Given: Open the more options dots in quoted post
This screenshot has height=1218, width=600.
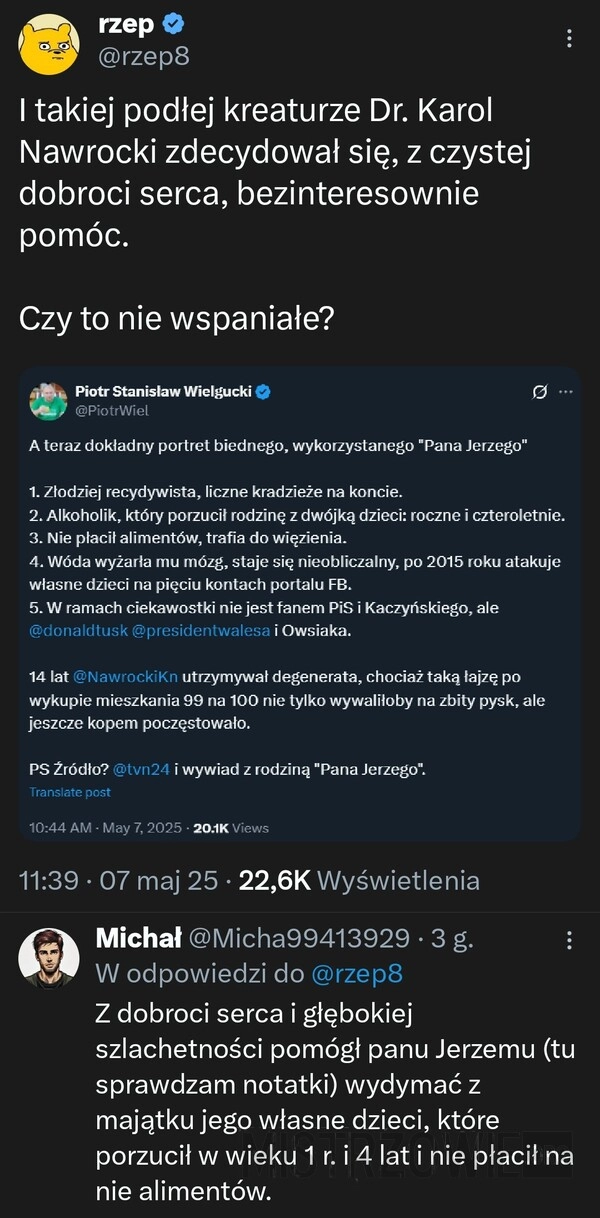Looking at the screenshot, I should (565, 391).
